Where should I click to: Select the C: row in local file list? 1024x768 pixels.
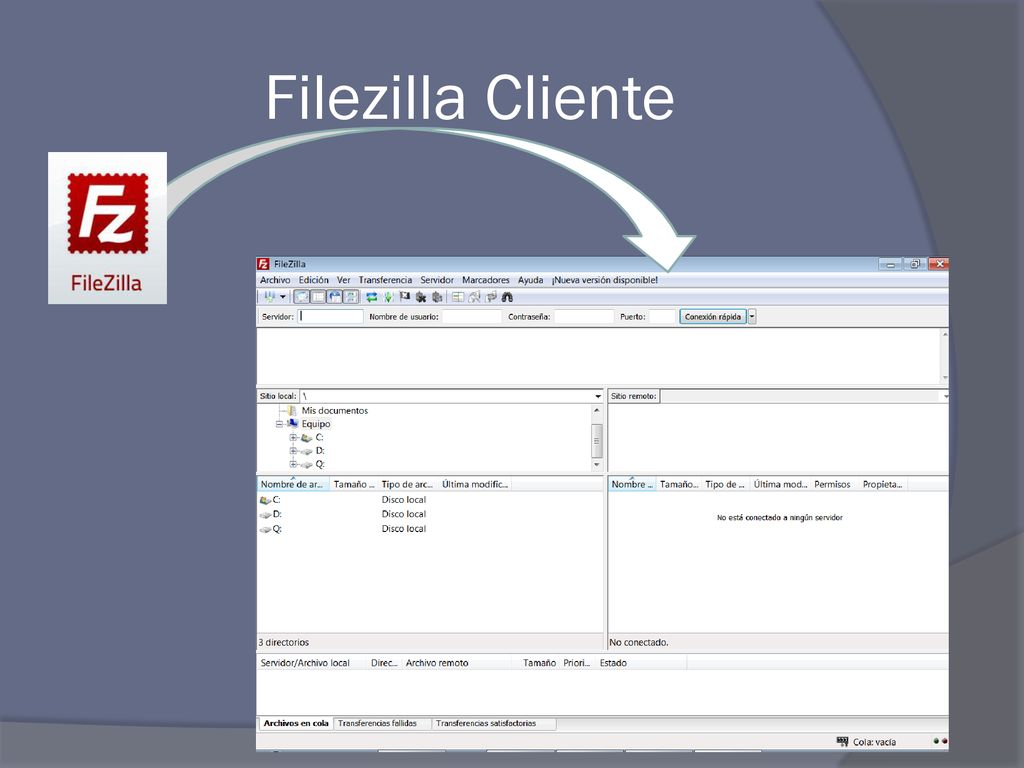pyautogui.click(x=430, y=500)
